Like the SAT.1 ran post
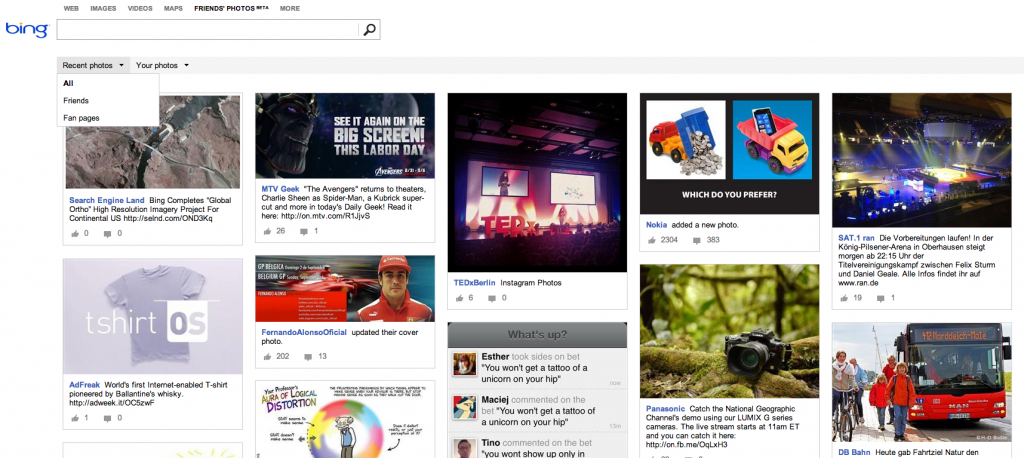Image resolution: width=1024 pixels, height=458 pixels. click(844, 298)
